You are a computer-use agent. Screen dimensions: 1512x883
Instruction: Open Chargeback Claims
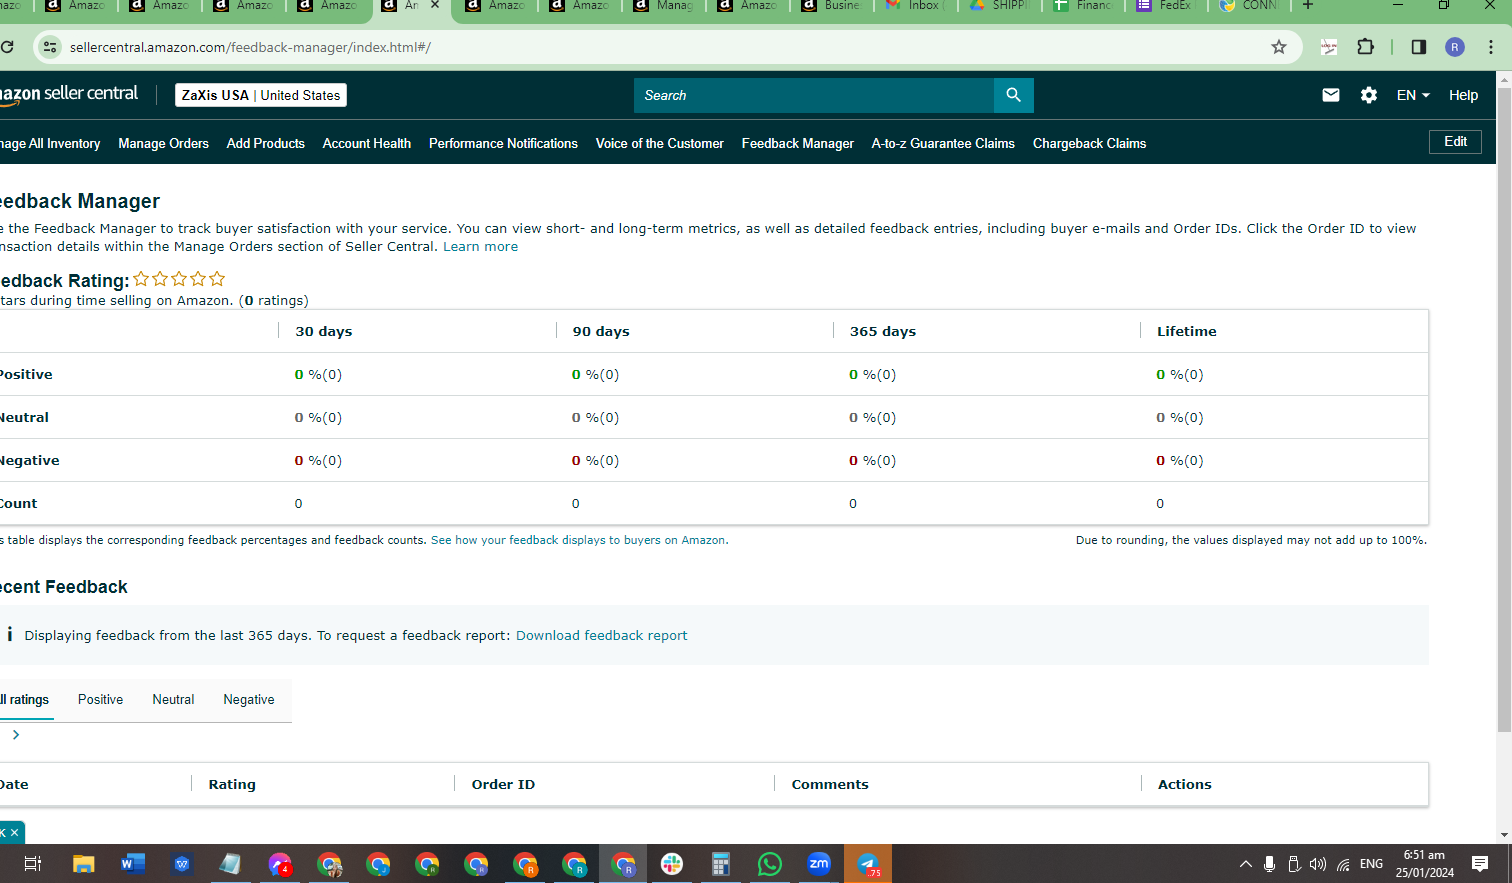pos(1090,143)
